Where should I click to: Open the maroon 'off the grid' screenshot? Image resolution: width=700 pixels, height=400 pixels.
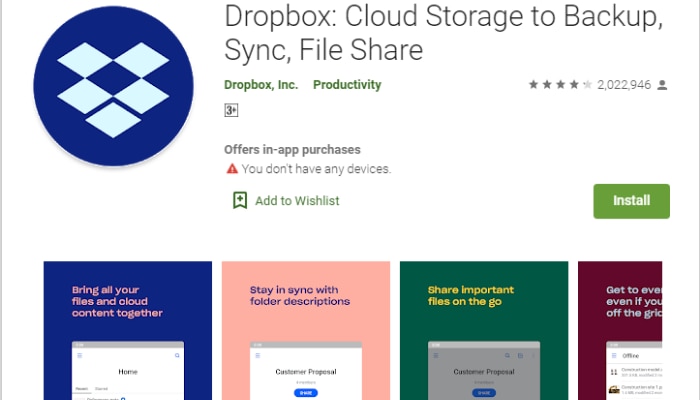pyautogui.click(x=620, y=331)
